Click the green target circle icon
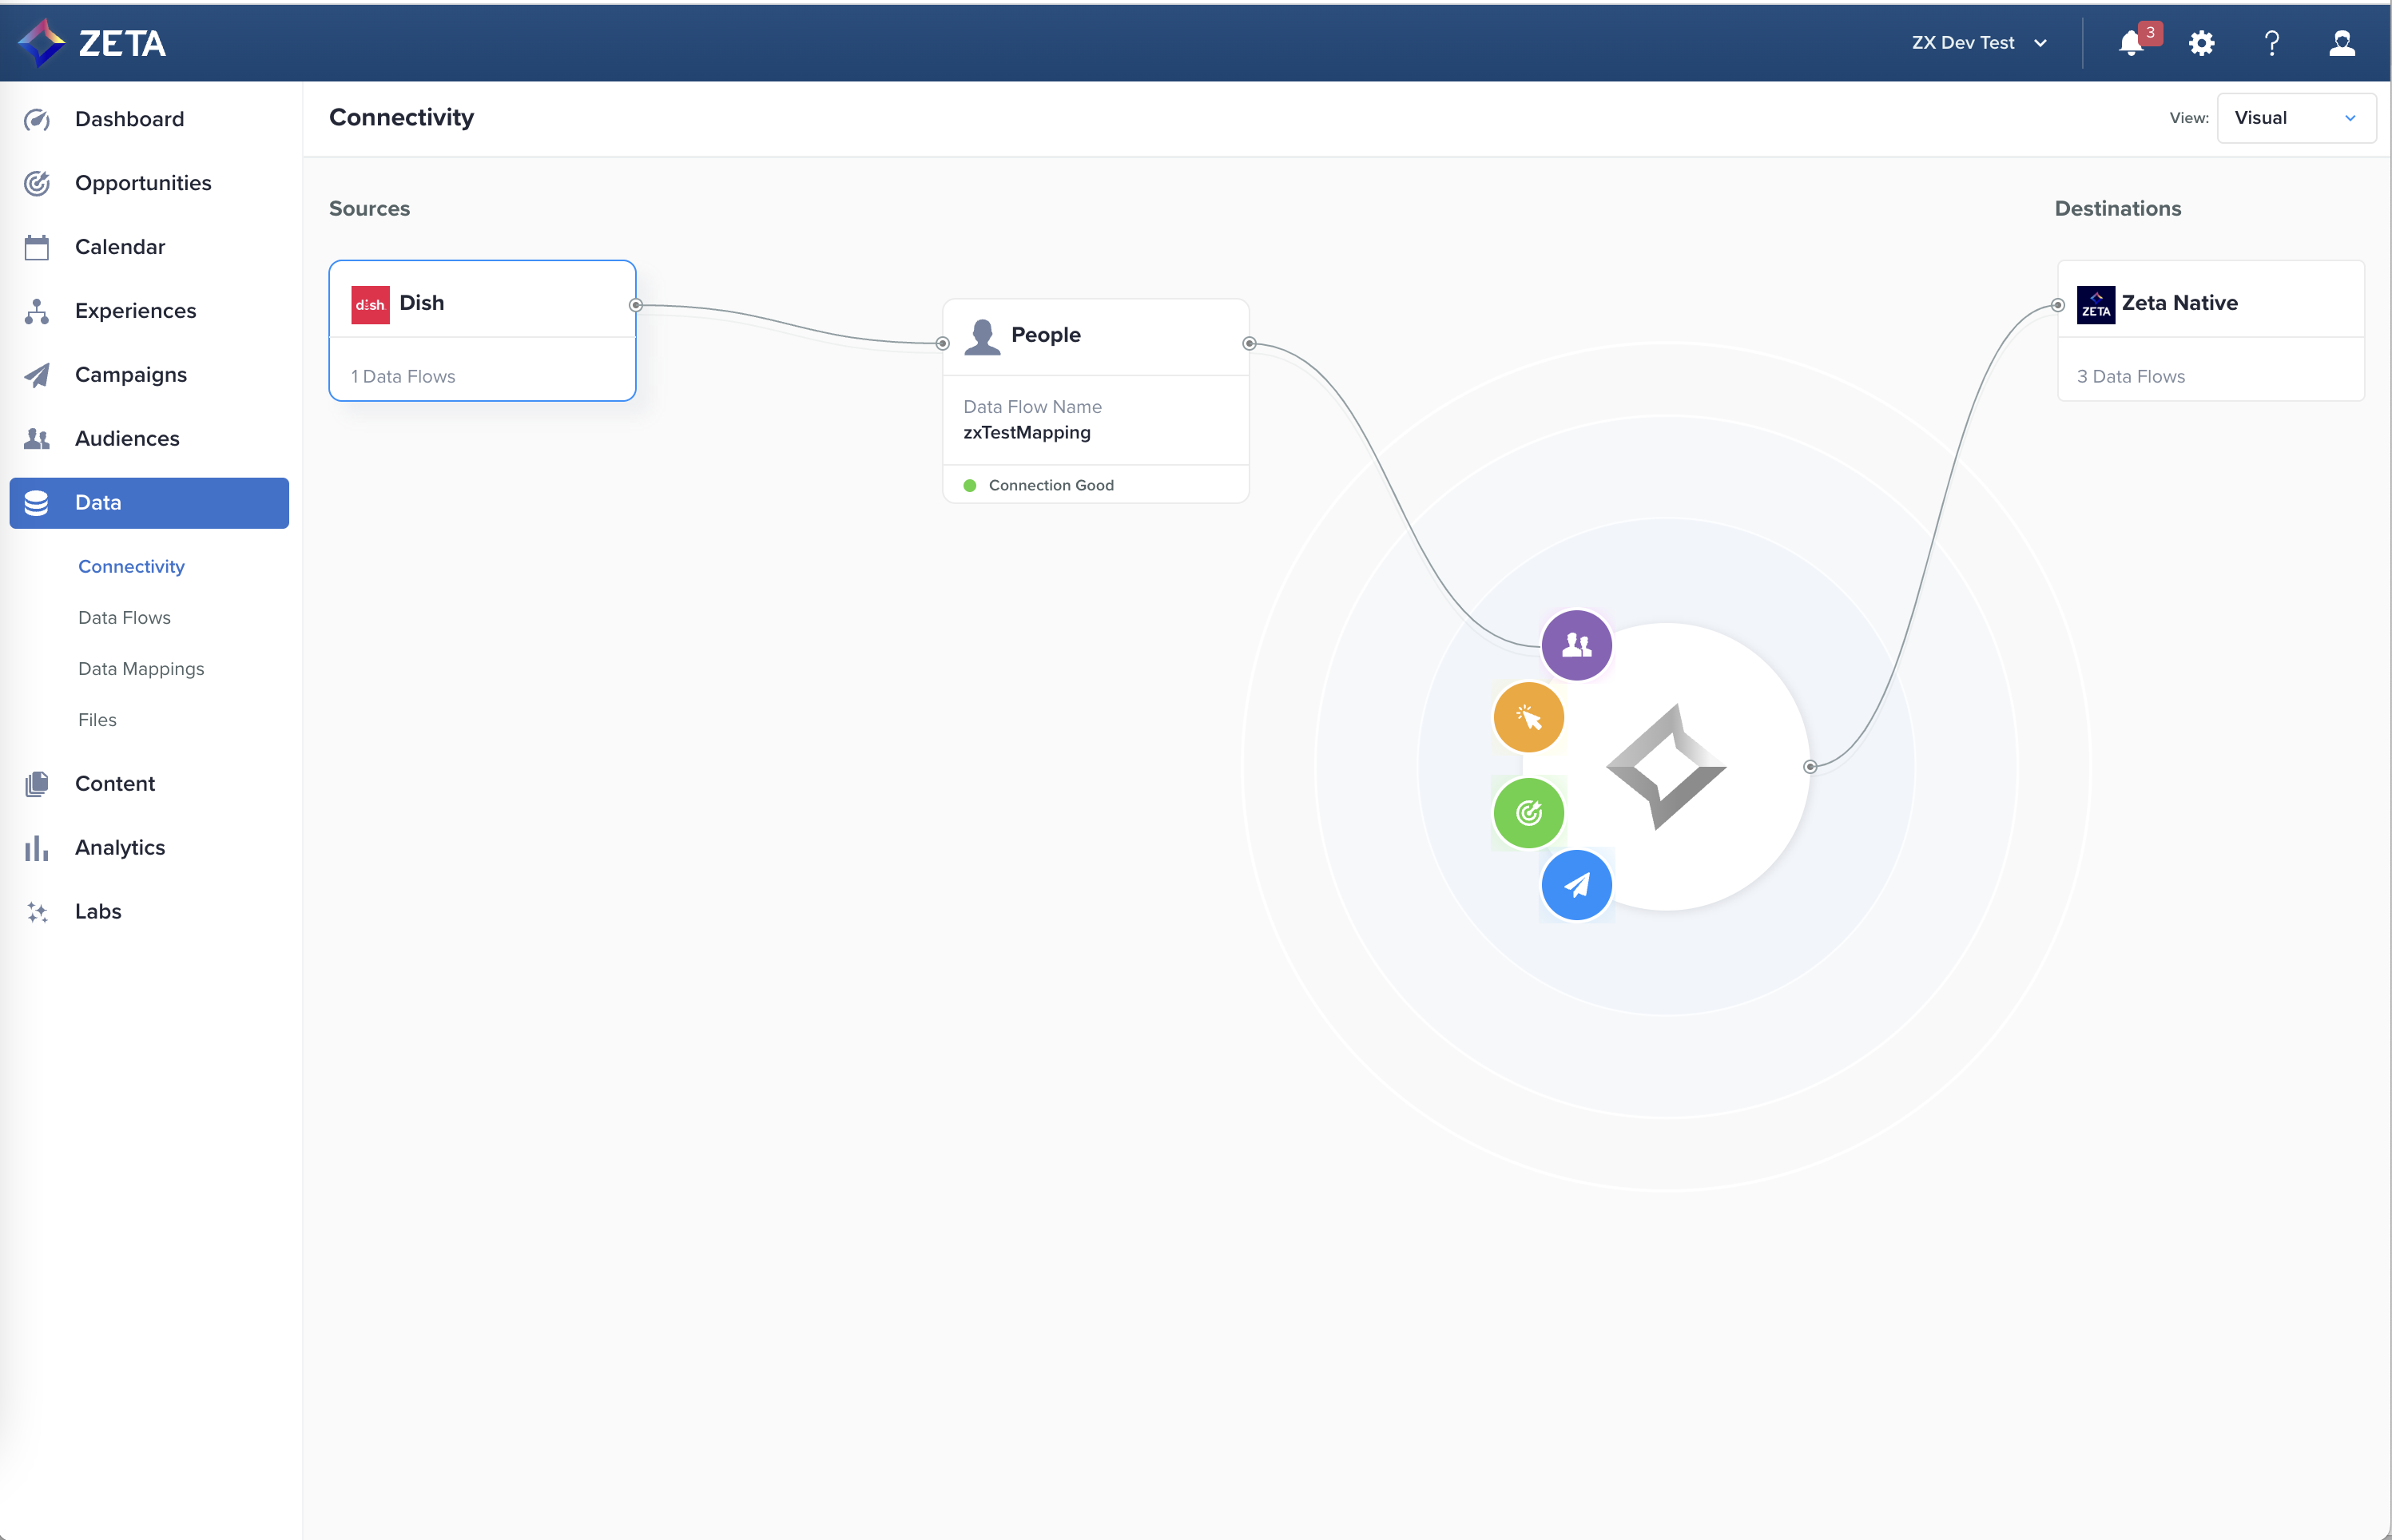The height and width of the screenshot is (1540, 2392). [1528, 813]
